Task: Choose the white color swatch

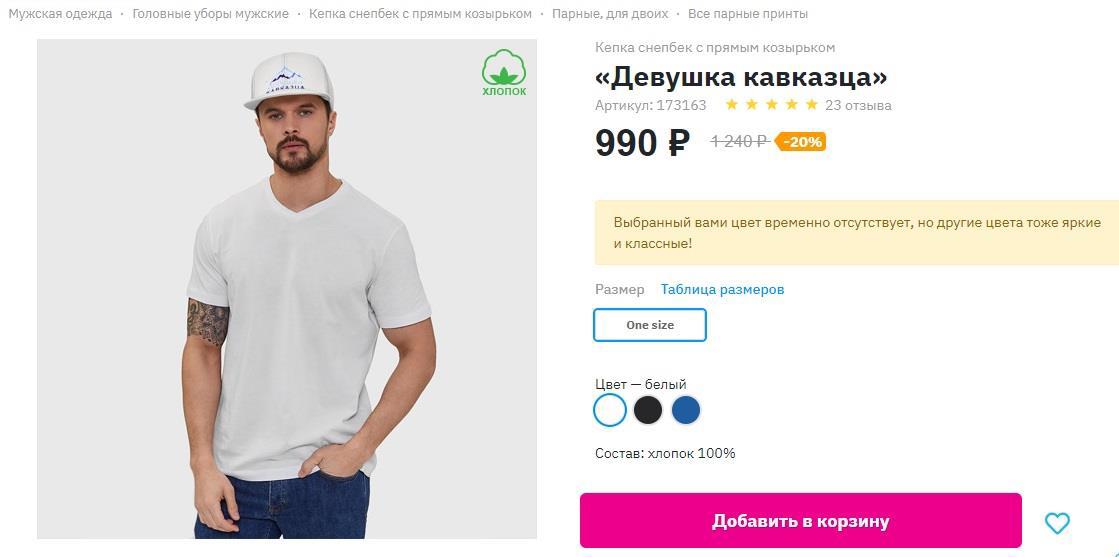Action: click(610, 410)
